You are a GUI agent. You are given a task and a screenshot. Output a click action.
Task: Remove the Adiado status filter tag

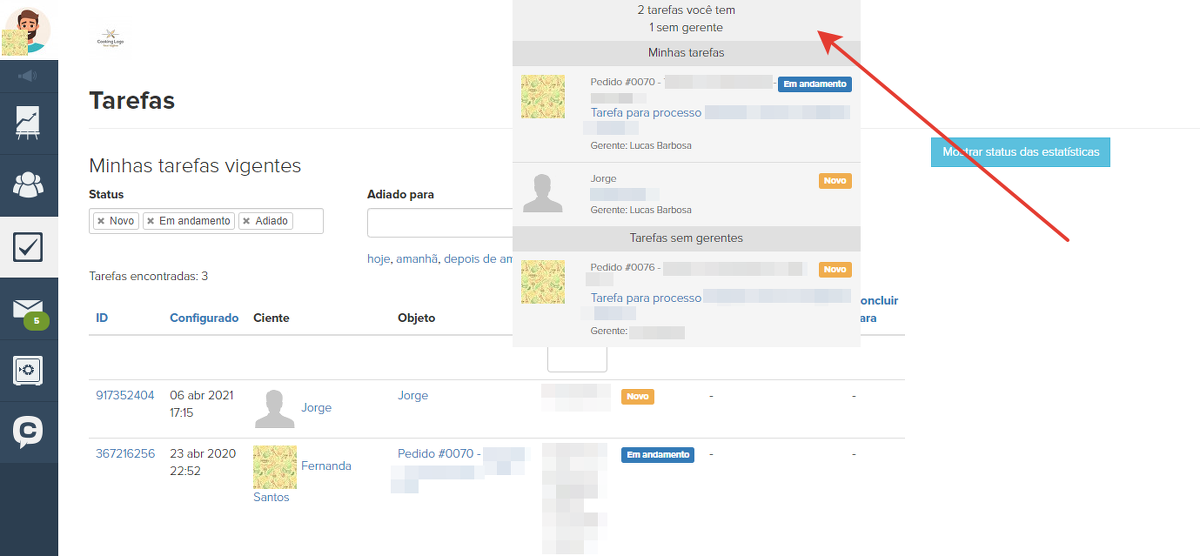pyautogui.click(x=246, y=221)
